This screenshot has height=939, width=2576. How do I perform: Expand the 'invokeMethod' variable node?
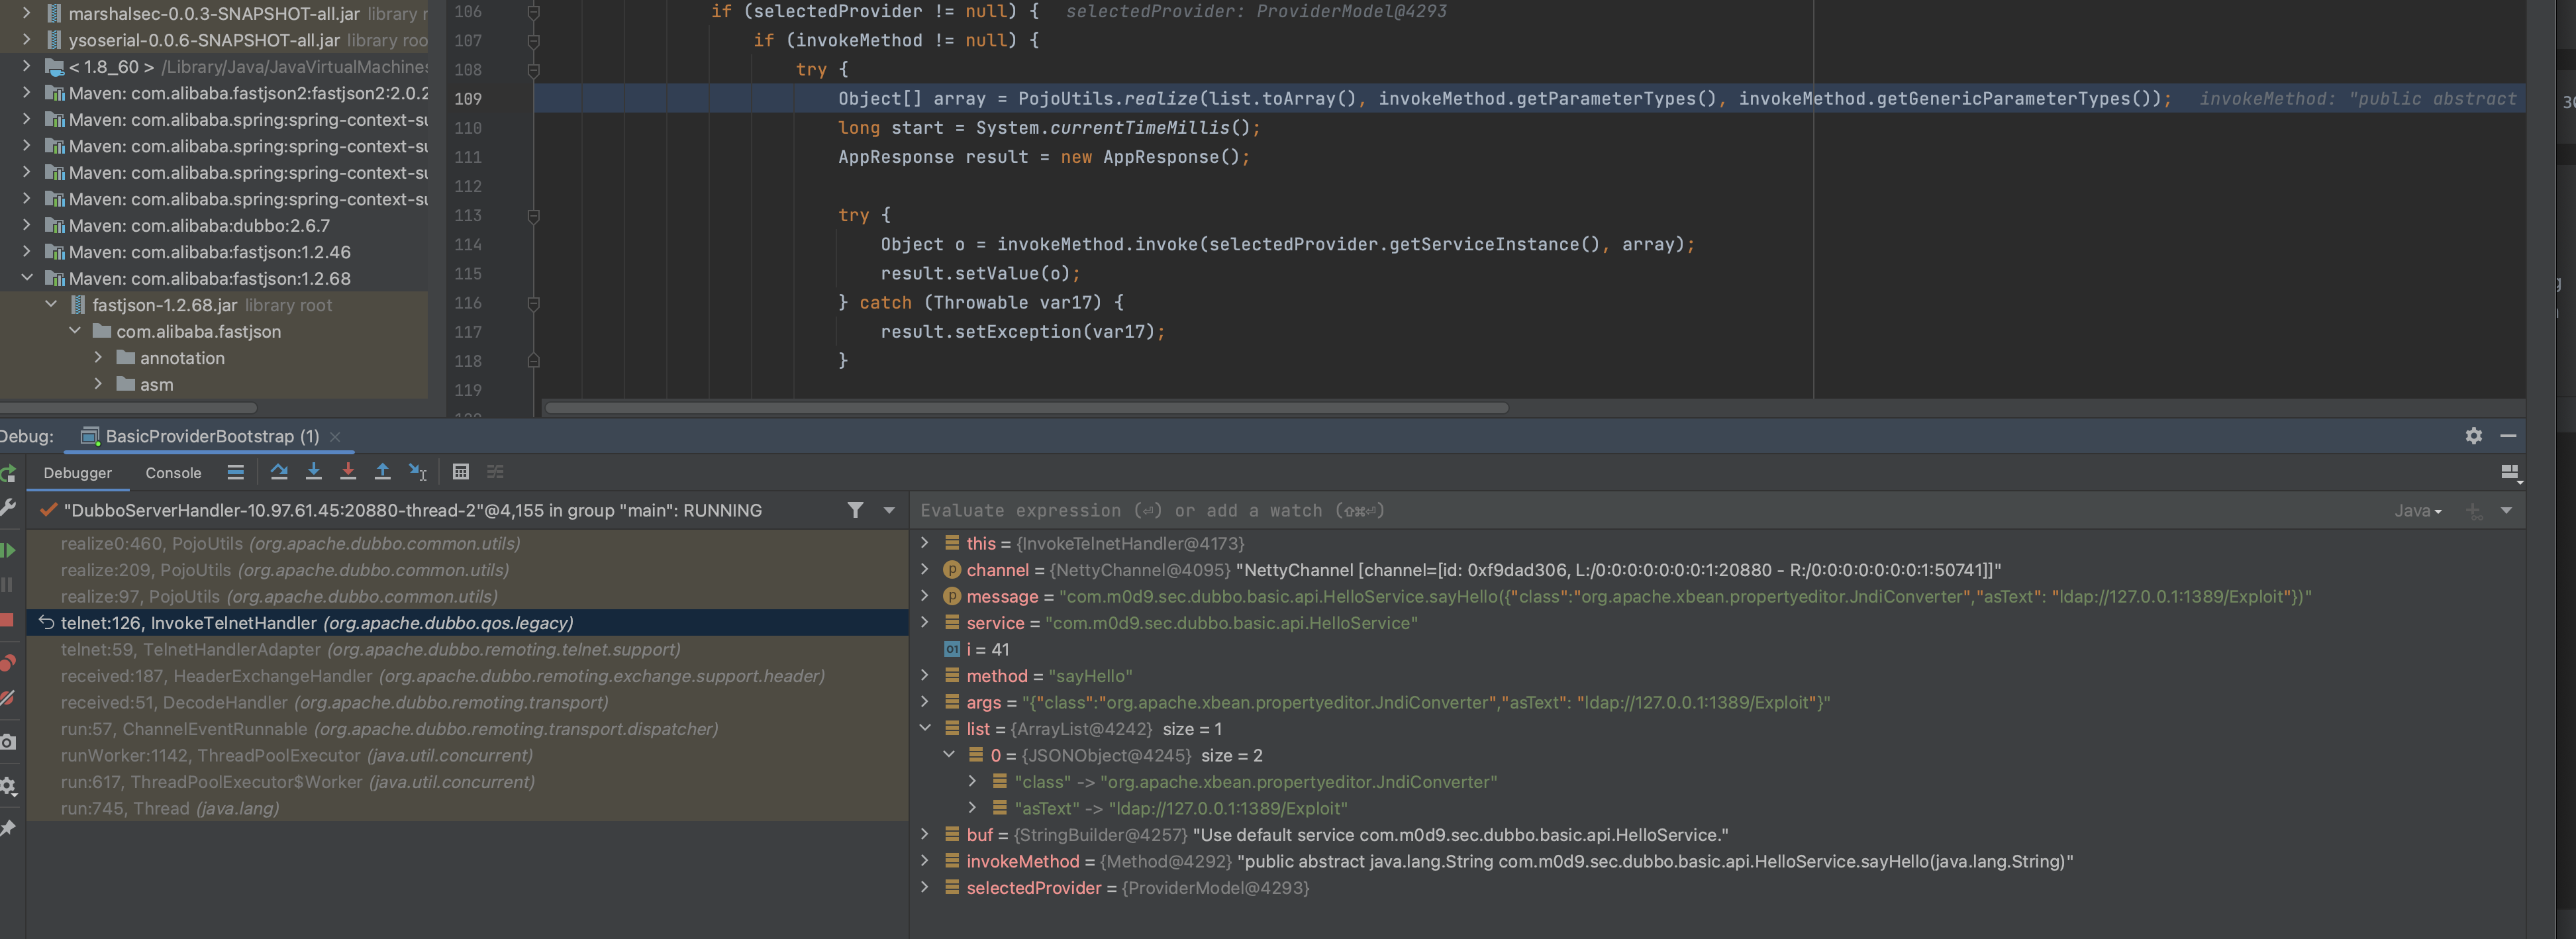(925, 861)
